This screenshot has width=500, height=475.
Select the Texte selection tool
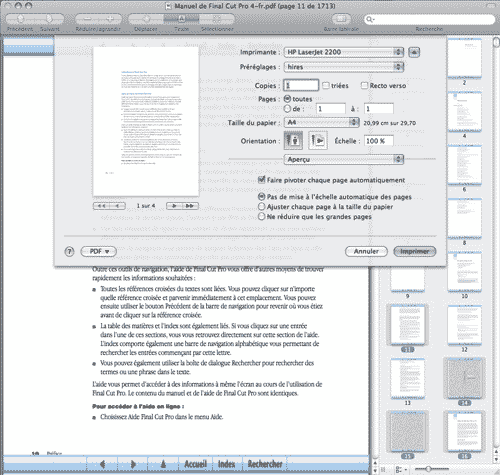coord(181,18)
